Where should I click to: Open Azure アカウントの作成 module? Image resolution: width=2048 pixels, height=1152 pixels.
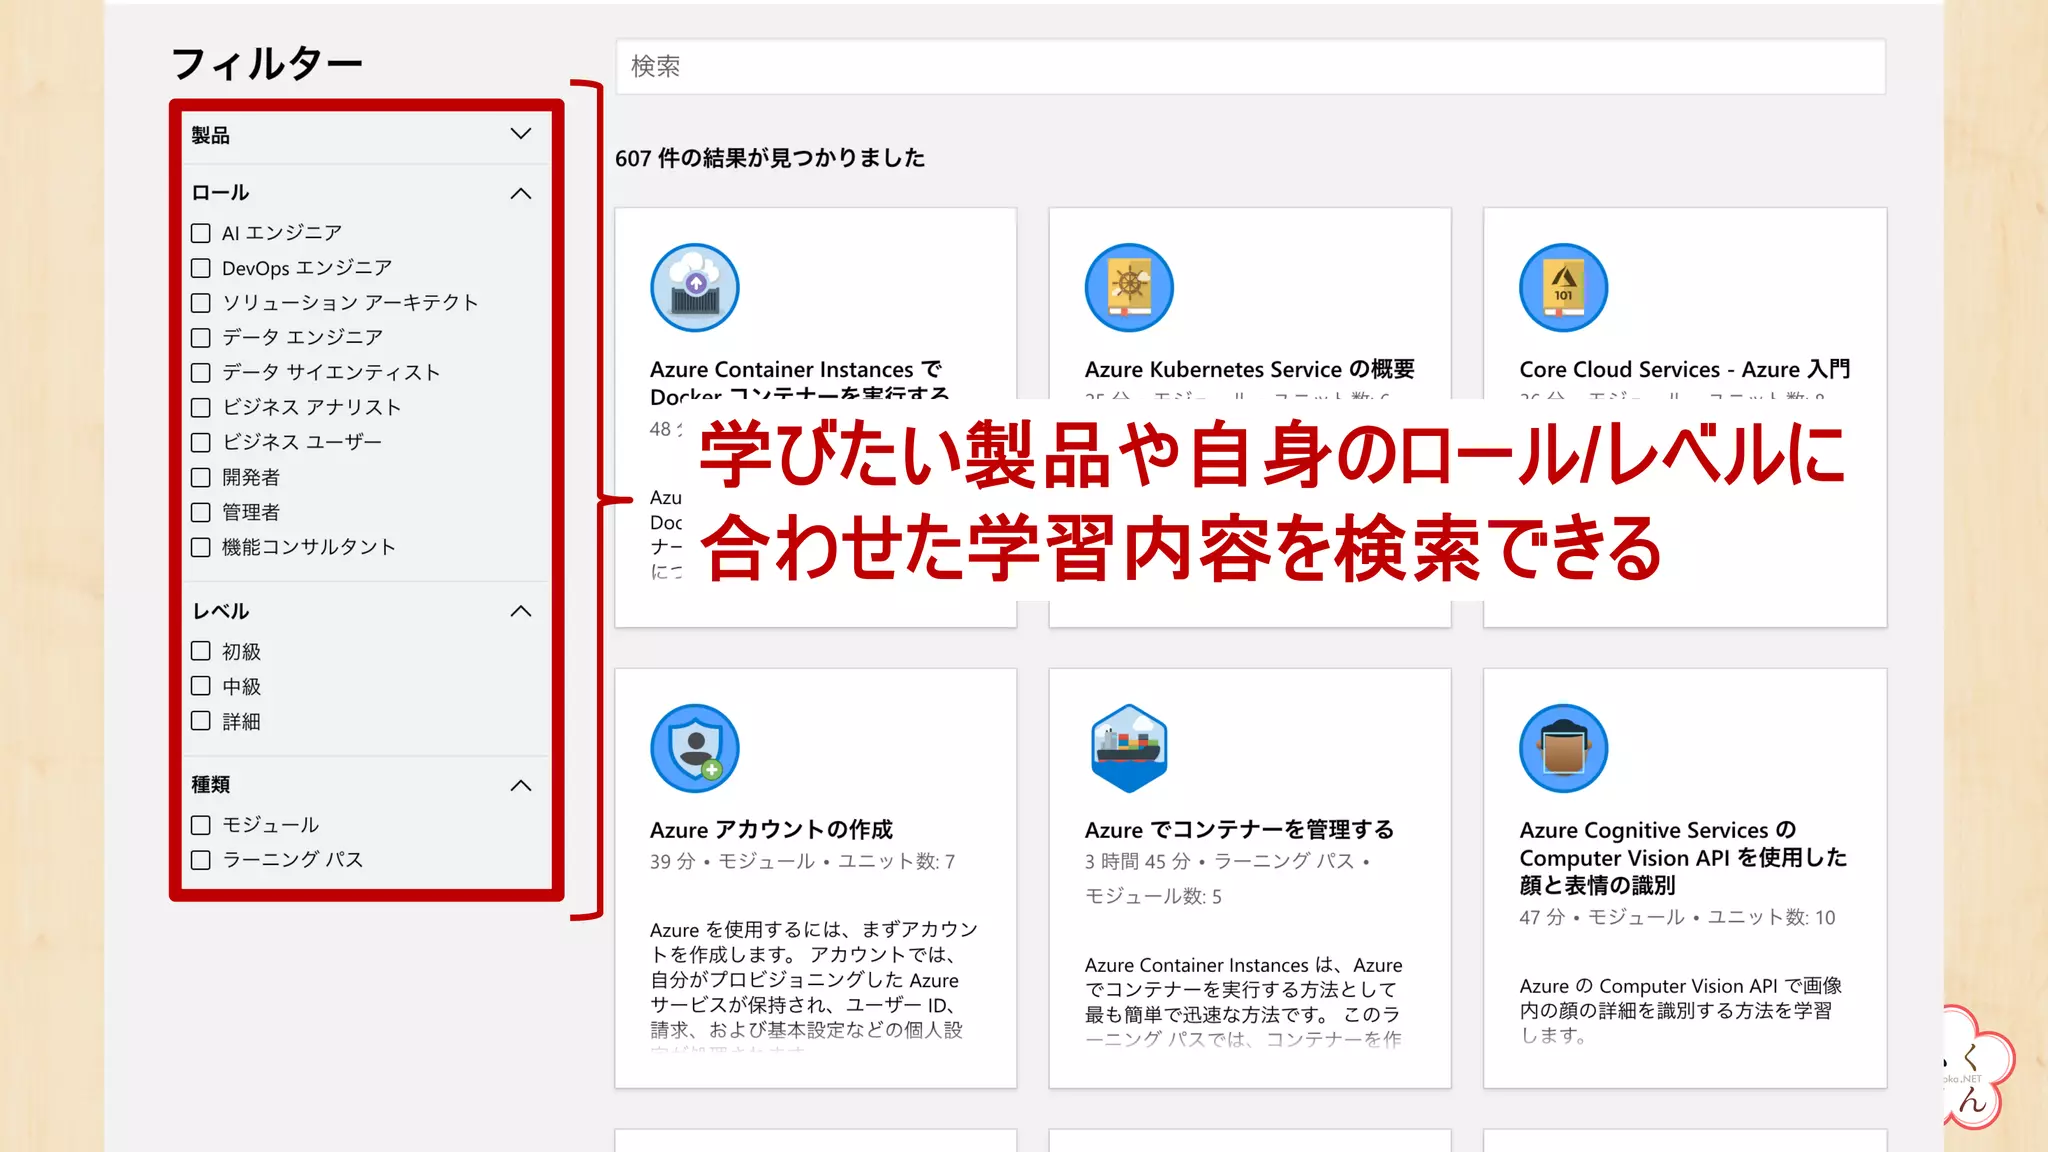pyautogui.click(x=771, y=829)
